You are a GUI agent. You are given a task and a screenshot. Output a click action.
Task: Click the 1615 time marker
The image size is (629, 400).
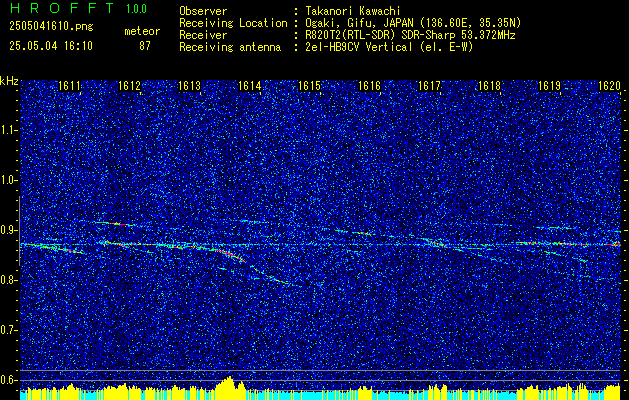click(x=310, y=86)
